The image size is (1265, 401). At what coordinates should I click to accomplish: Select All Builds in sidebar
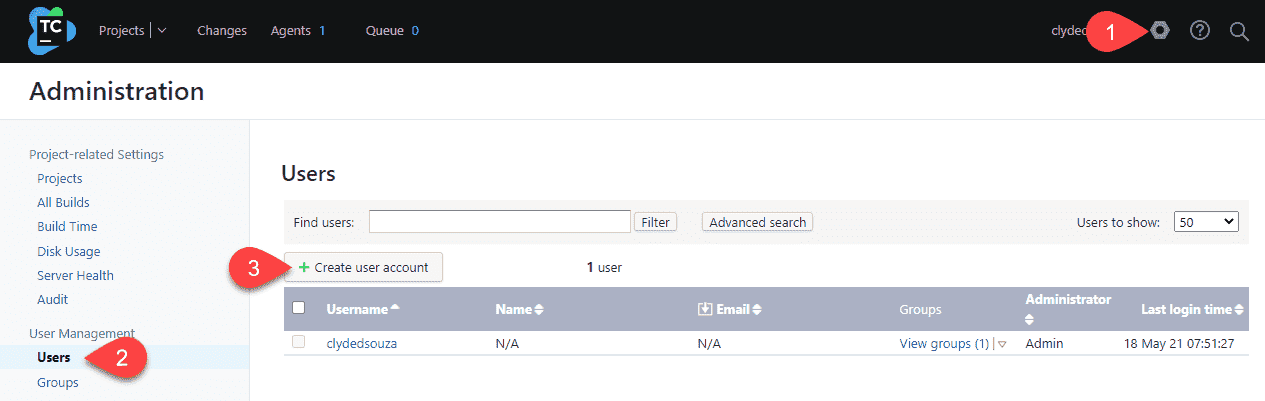(64, 202)
